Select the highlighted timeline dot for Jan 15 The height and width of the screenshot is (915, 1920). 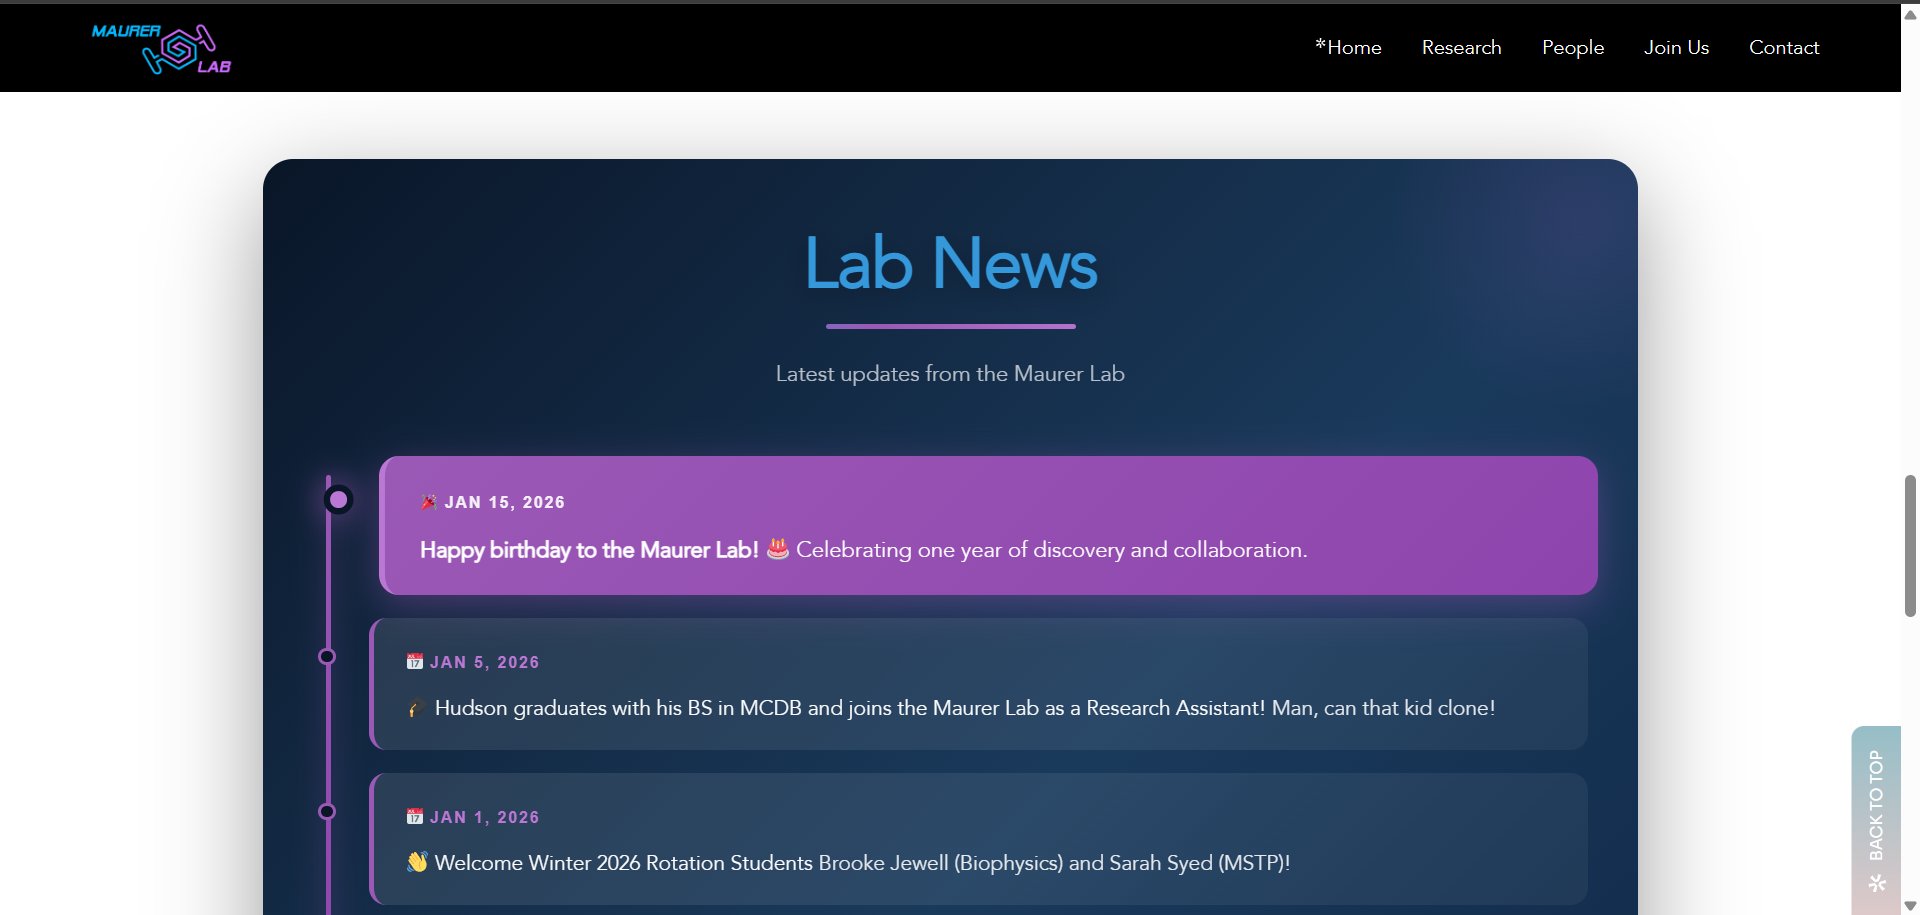pyautogui.click(x=338, y=500)
